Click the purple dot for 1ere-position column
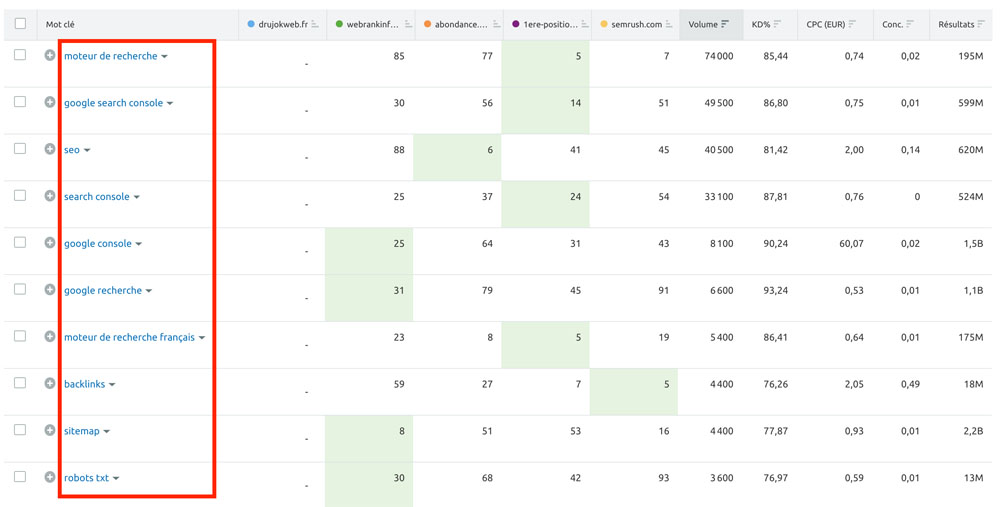The image size is (1000, 507). tap(515, 24)
